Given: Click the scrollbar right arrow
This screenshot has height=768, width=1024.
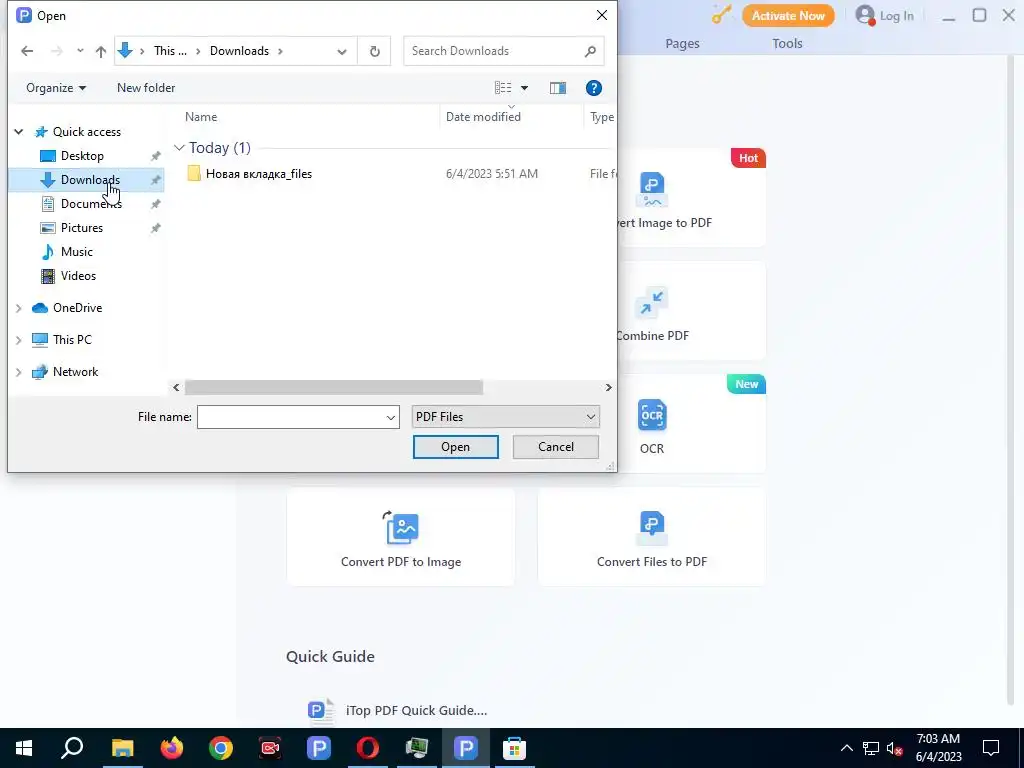Looking at the screenshot, I should tap(608, 387).
